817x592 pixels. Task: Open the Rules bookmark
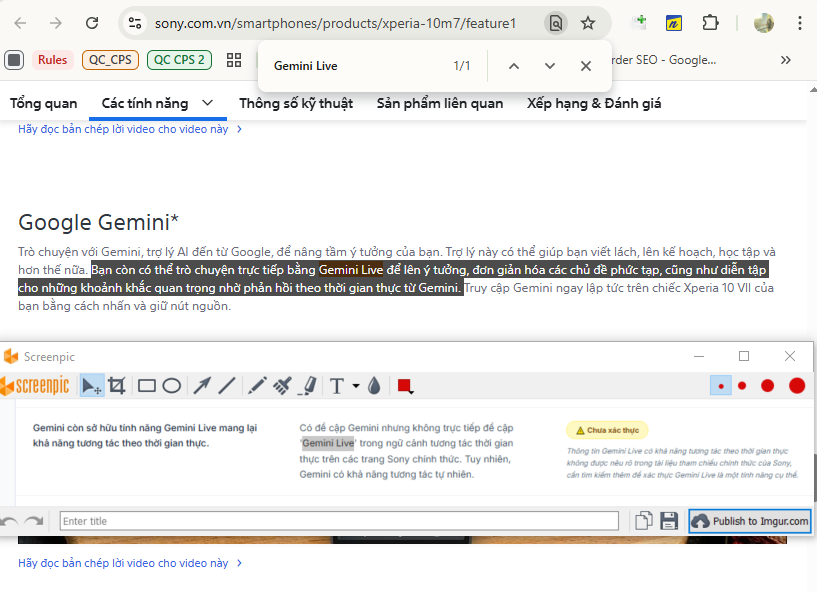pos(53,60)
